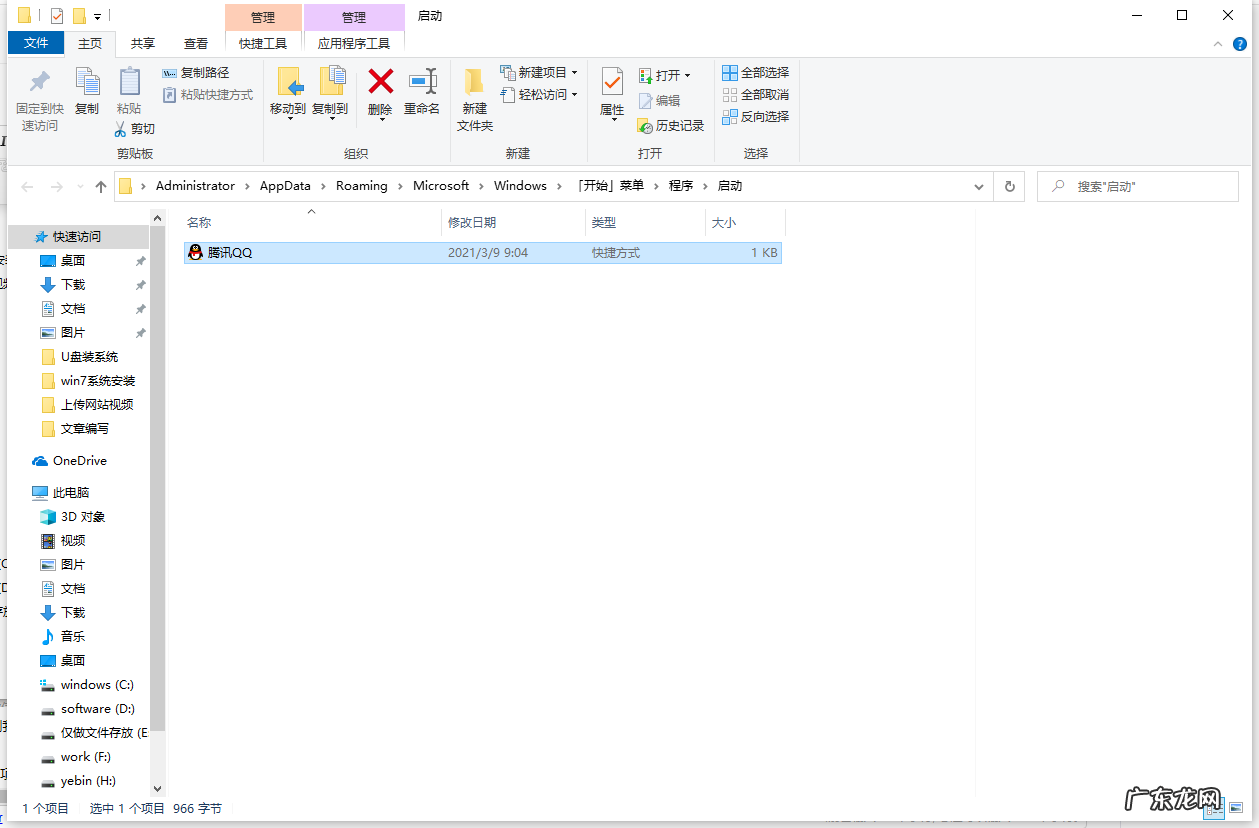Collapse the ribbon using the chevron
Screen dimensions: 1259x828
click(x=1217, y=44)
